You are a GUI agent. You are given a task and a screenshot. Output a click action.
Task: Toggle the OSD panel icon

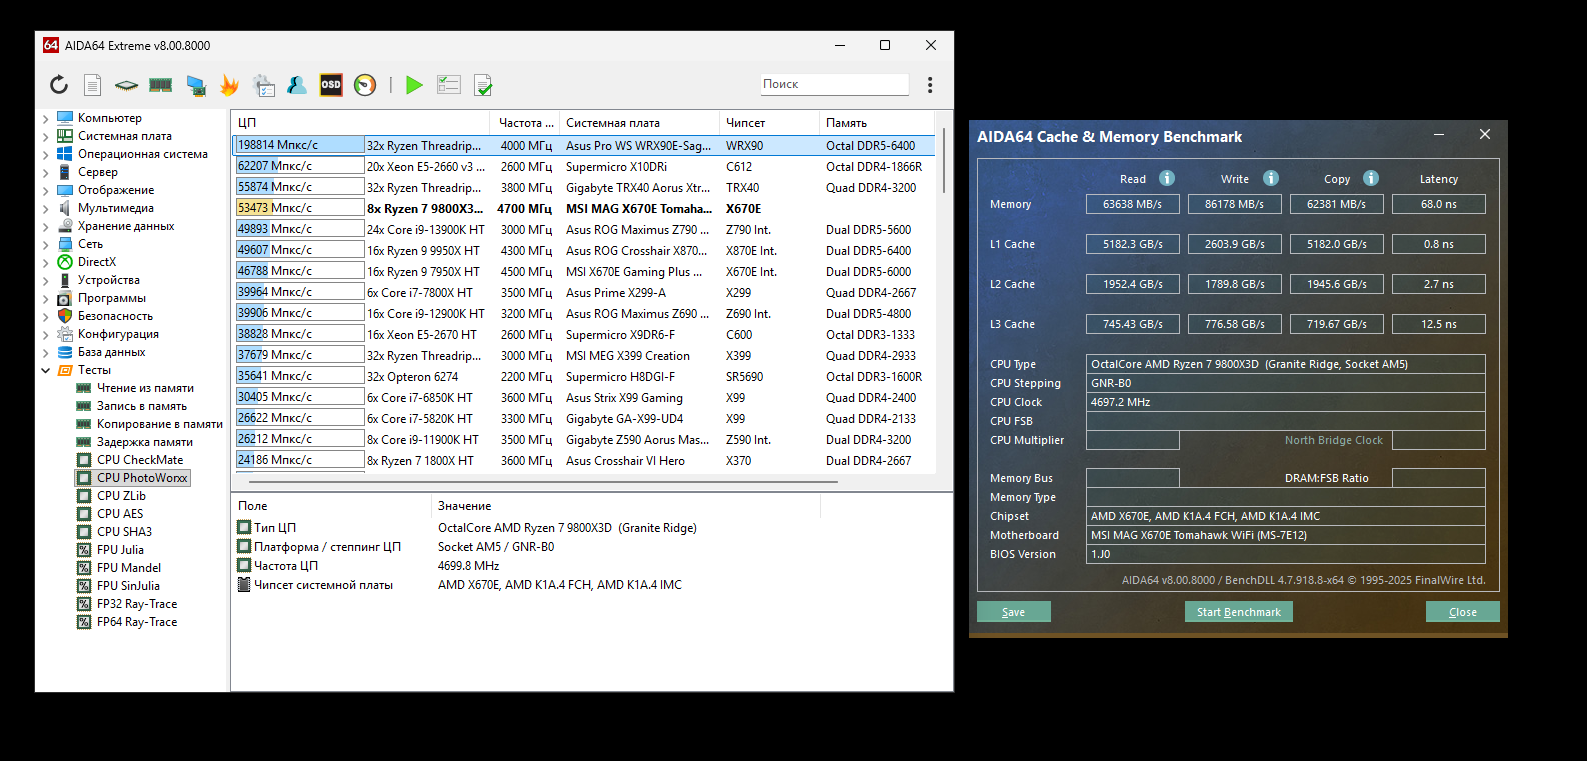pyautogui.click(x=331, y=85)
